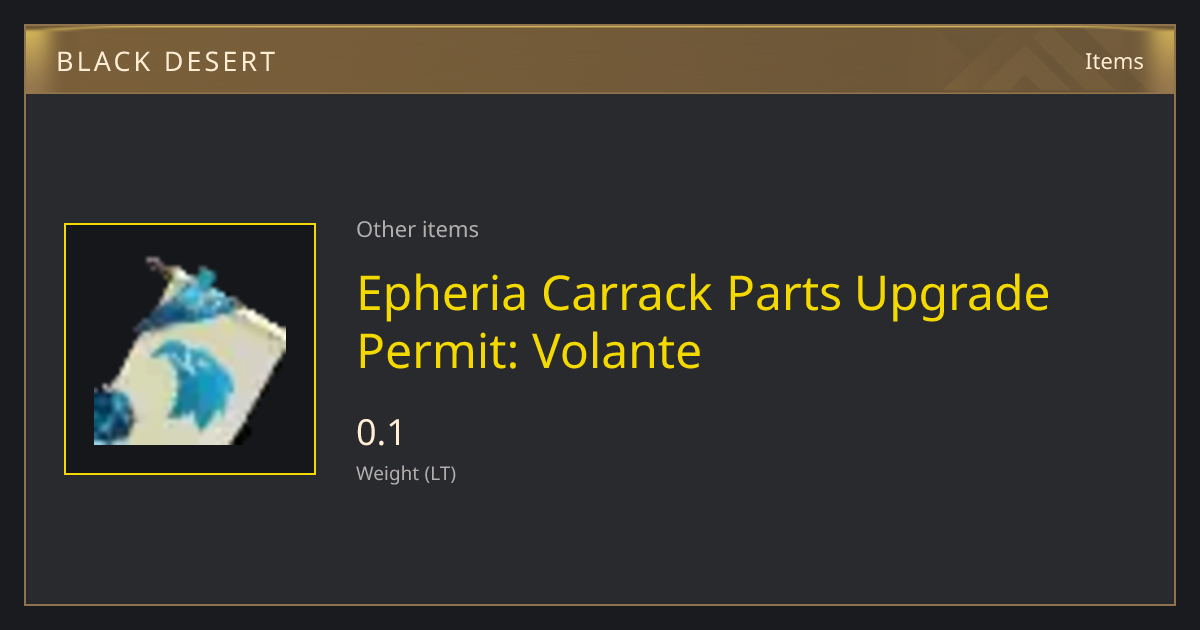This screenshot has height=630, width=1200.
Task: Open the Other items category link
Action: tap(417, 230)
